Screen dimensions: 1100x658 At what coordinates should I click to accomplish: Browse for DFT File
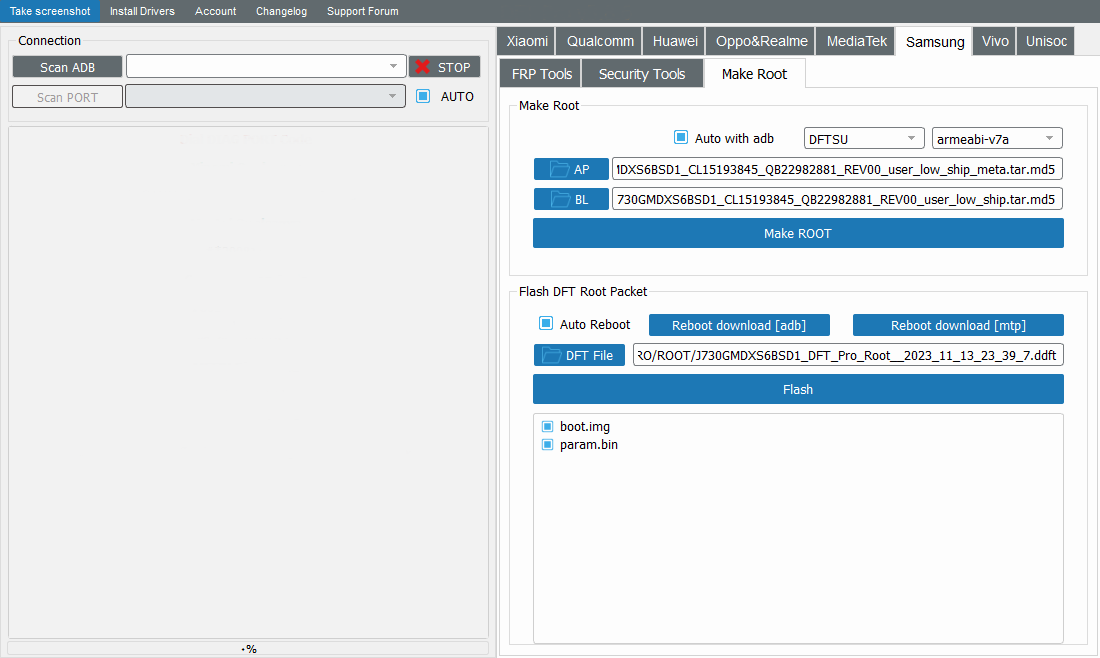pos(579,355)
